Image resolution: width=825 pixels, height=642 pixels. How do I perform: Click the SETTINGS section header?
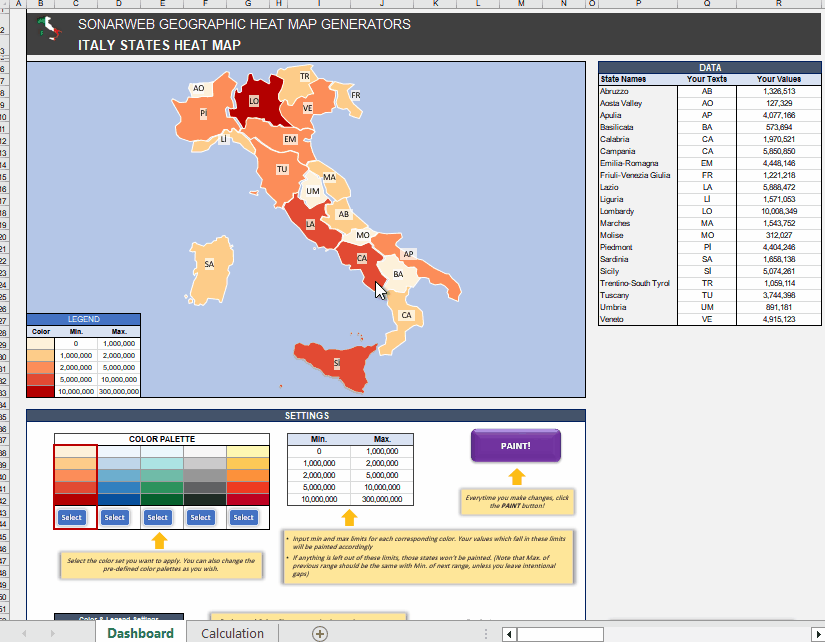(306, 416)
